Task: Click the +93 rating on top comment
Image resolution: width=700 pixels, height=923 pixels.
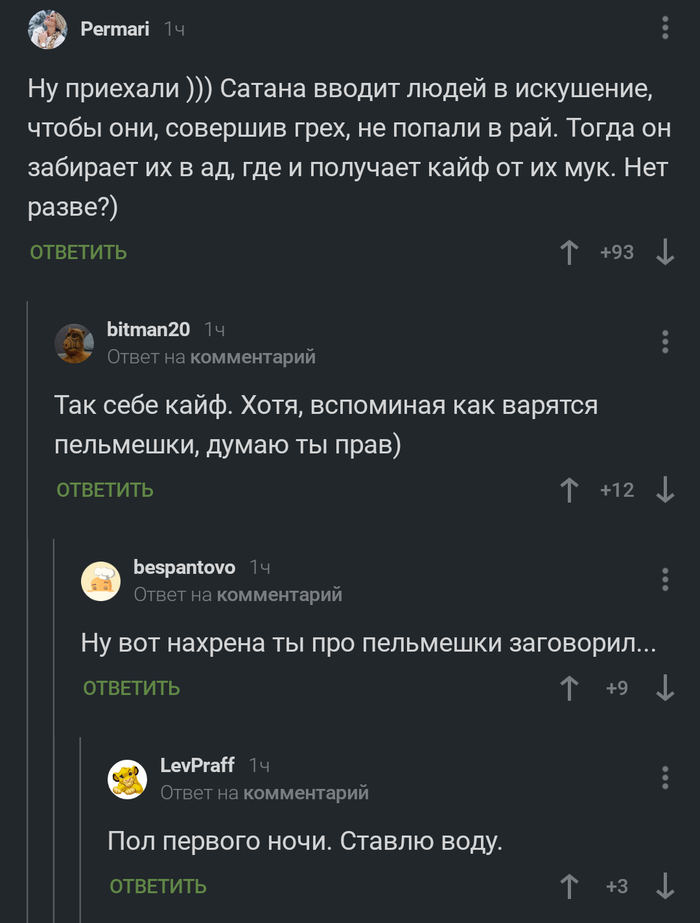Action: click(x=618, y=252)
